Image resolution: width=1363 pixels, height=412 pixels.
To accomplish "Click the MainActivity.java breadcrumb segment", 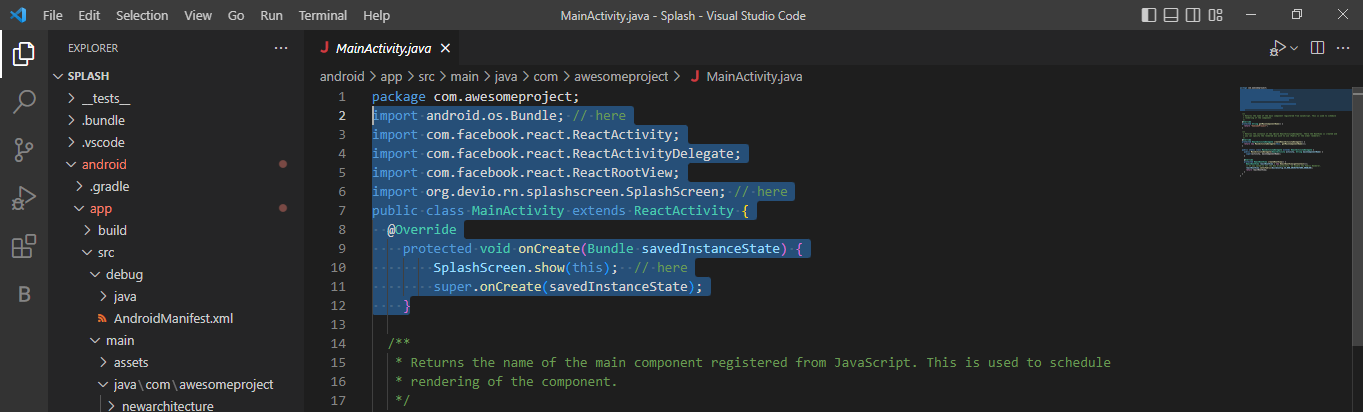I will [x=745, y=76].
